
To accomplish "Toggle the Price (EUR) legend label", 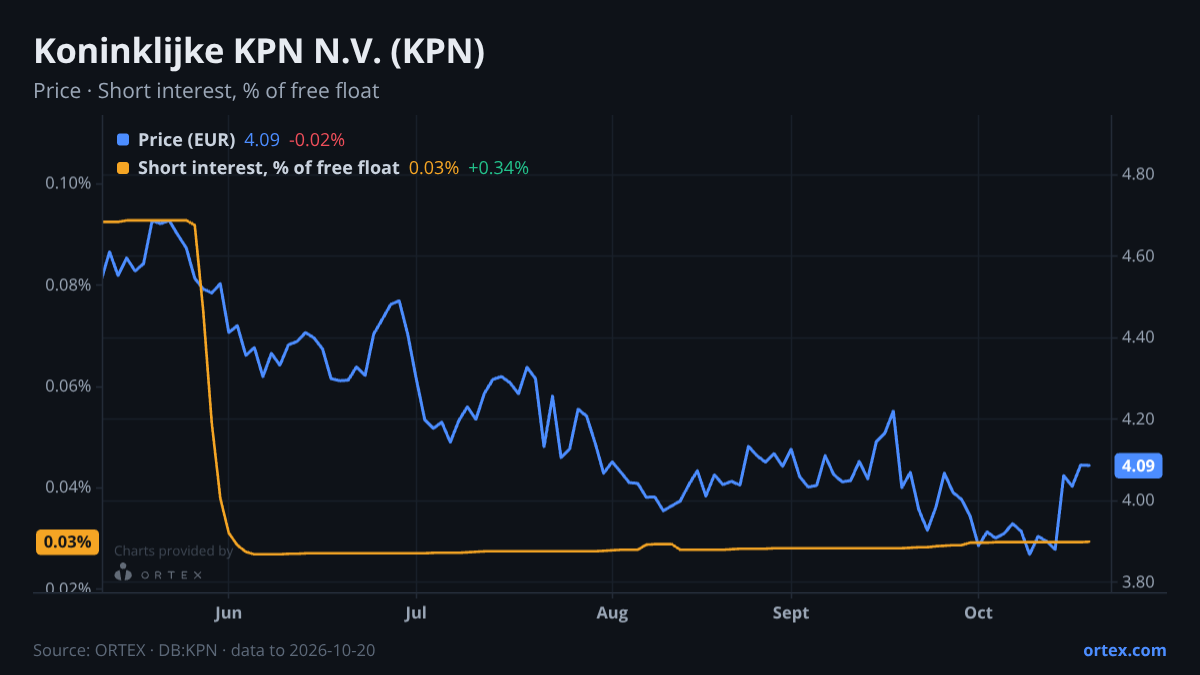I will [186, 140].
